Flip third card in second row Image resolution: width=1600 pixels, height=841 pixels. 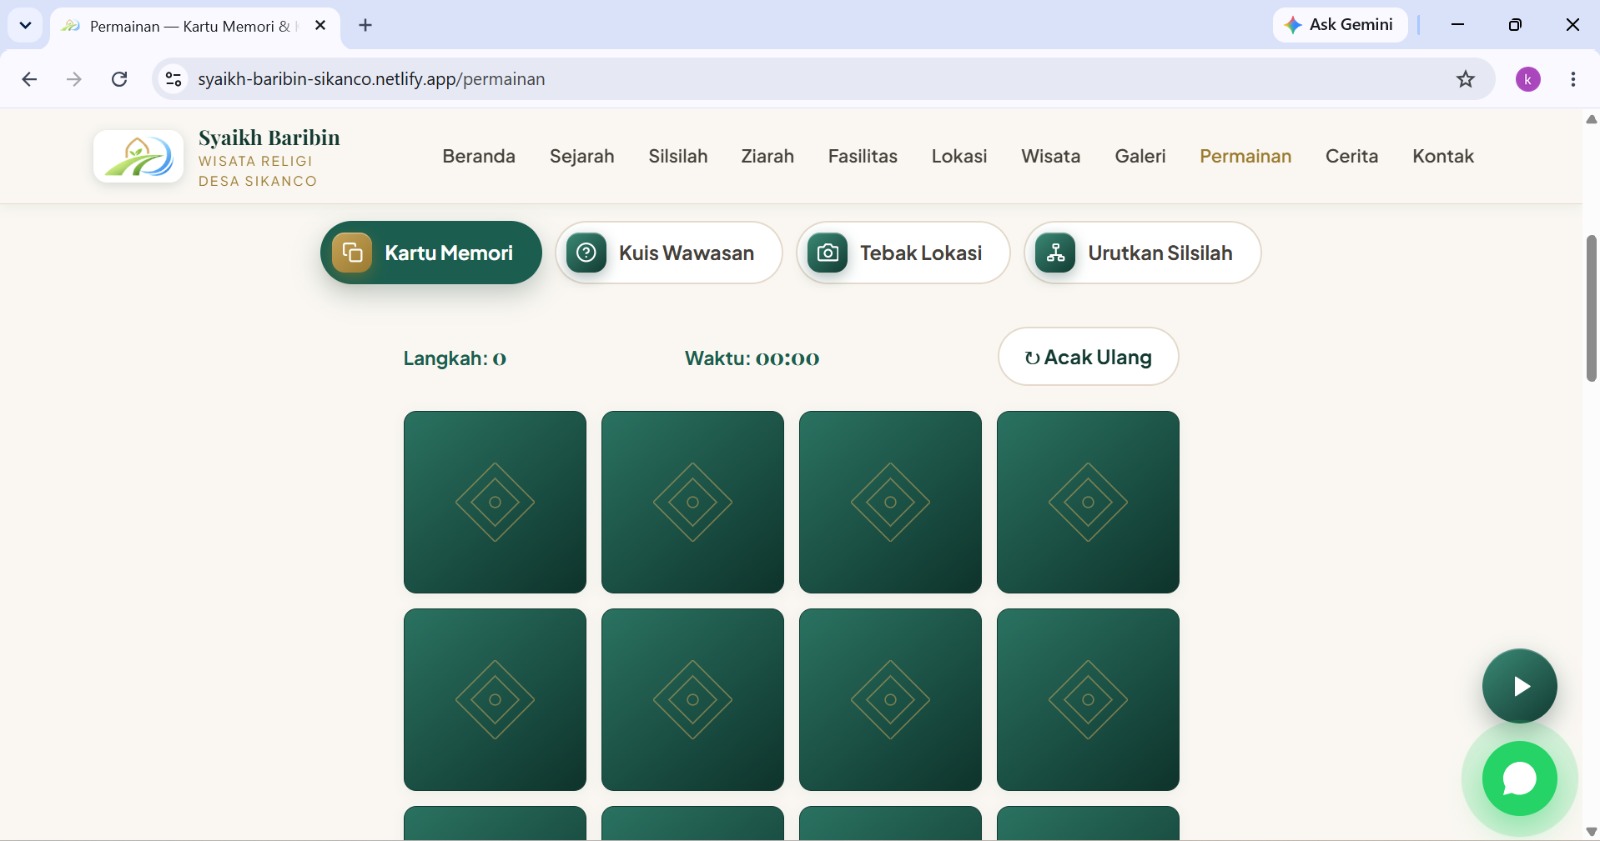click(x=890, y=700)
